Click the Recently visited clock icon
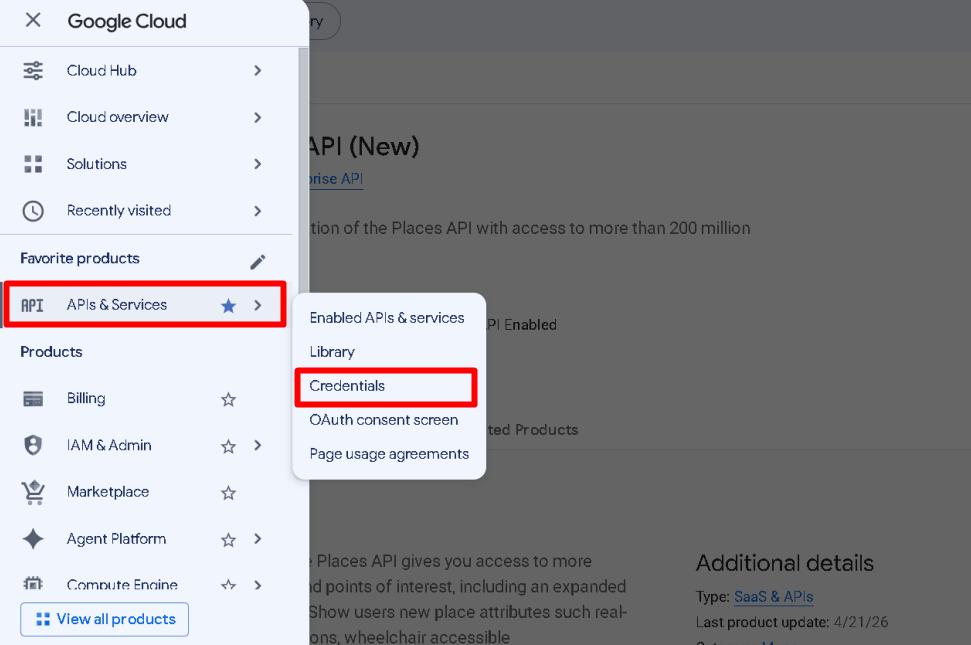 [x=33, y=211]
